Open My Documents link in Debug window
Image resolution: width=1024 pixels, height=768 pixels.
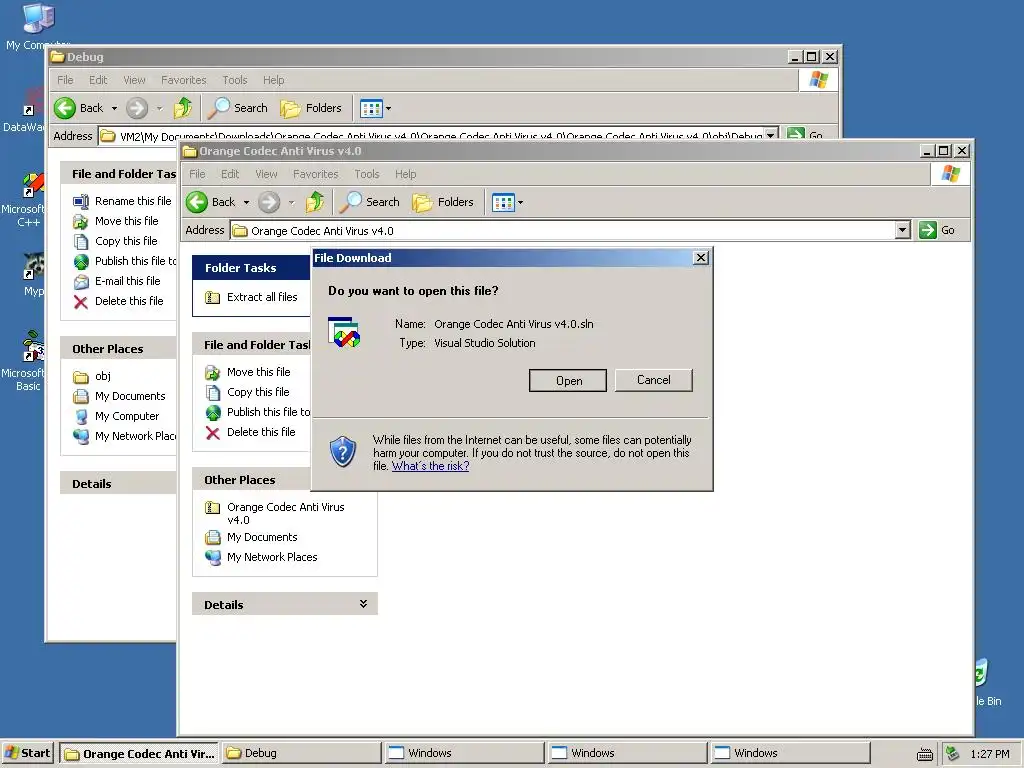click(119, 396)
